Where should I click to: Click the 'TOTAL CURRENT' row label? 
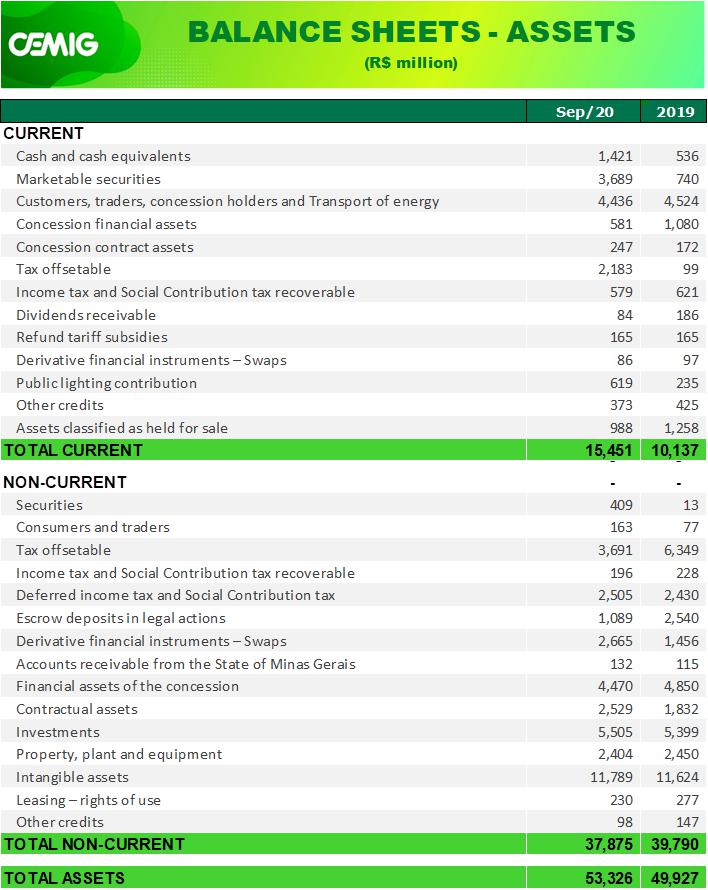tap(74, 450)
